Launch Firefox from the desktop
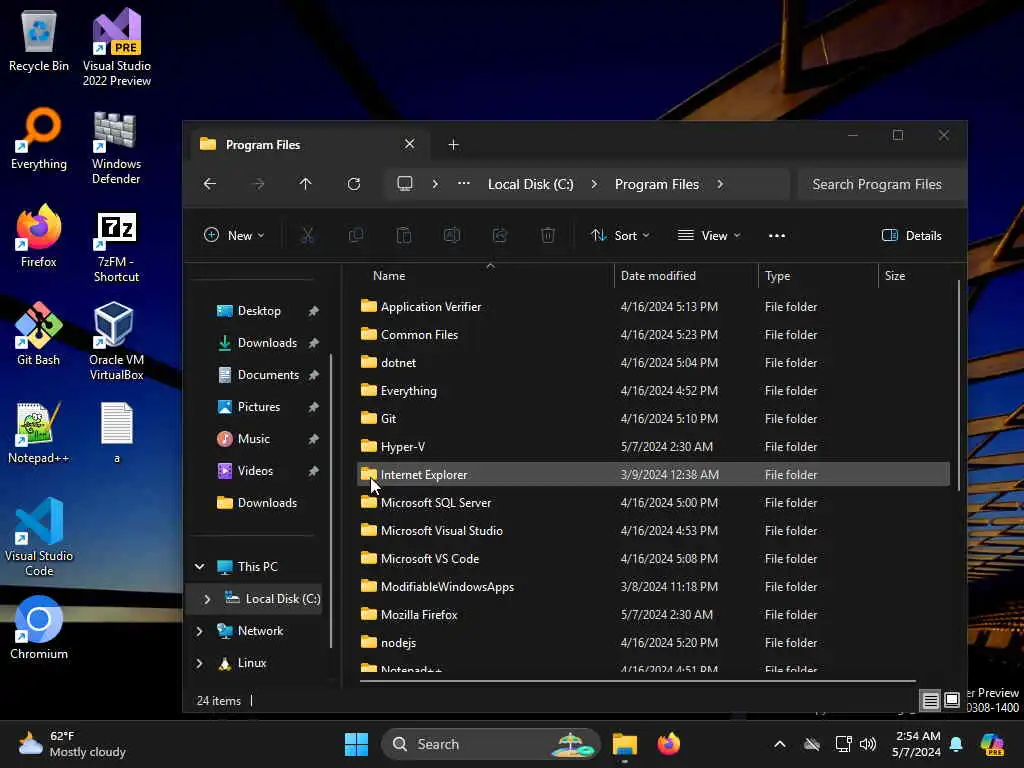This screenshot has height=768, width=1024. coord(39,236)
